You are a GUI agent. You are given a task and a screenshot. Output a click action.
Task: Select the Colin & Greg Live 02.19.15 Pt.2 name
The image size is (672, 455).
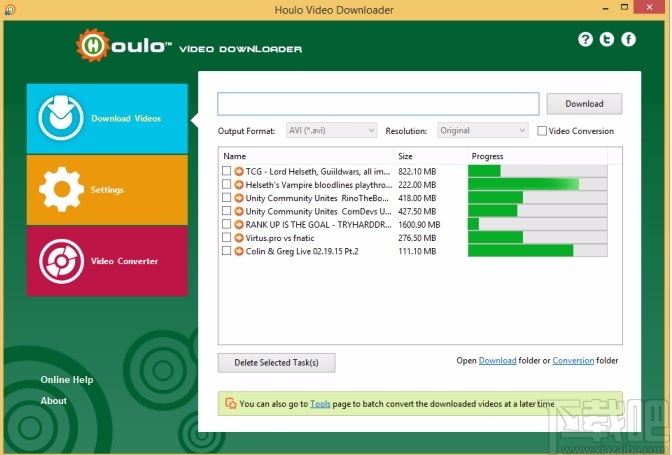[302, 251]
